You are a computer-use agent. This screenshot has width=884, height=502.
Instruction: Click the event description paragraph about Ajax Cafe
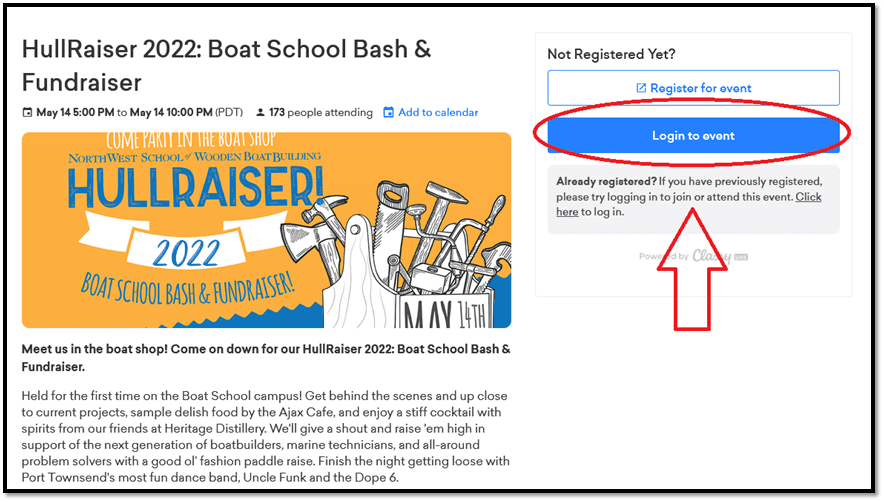pos(266,437)
